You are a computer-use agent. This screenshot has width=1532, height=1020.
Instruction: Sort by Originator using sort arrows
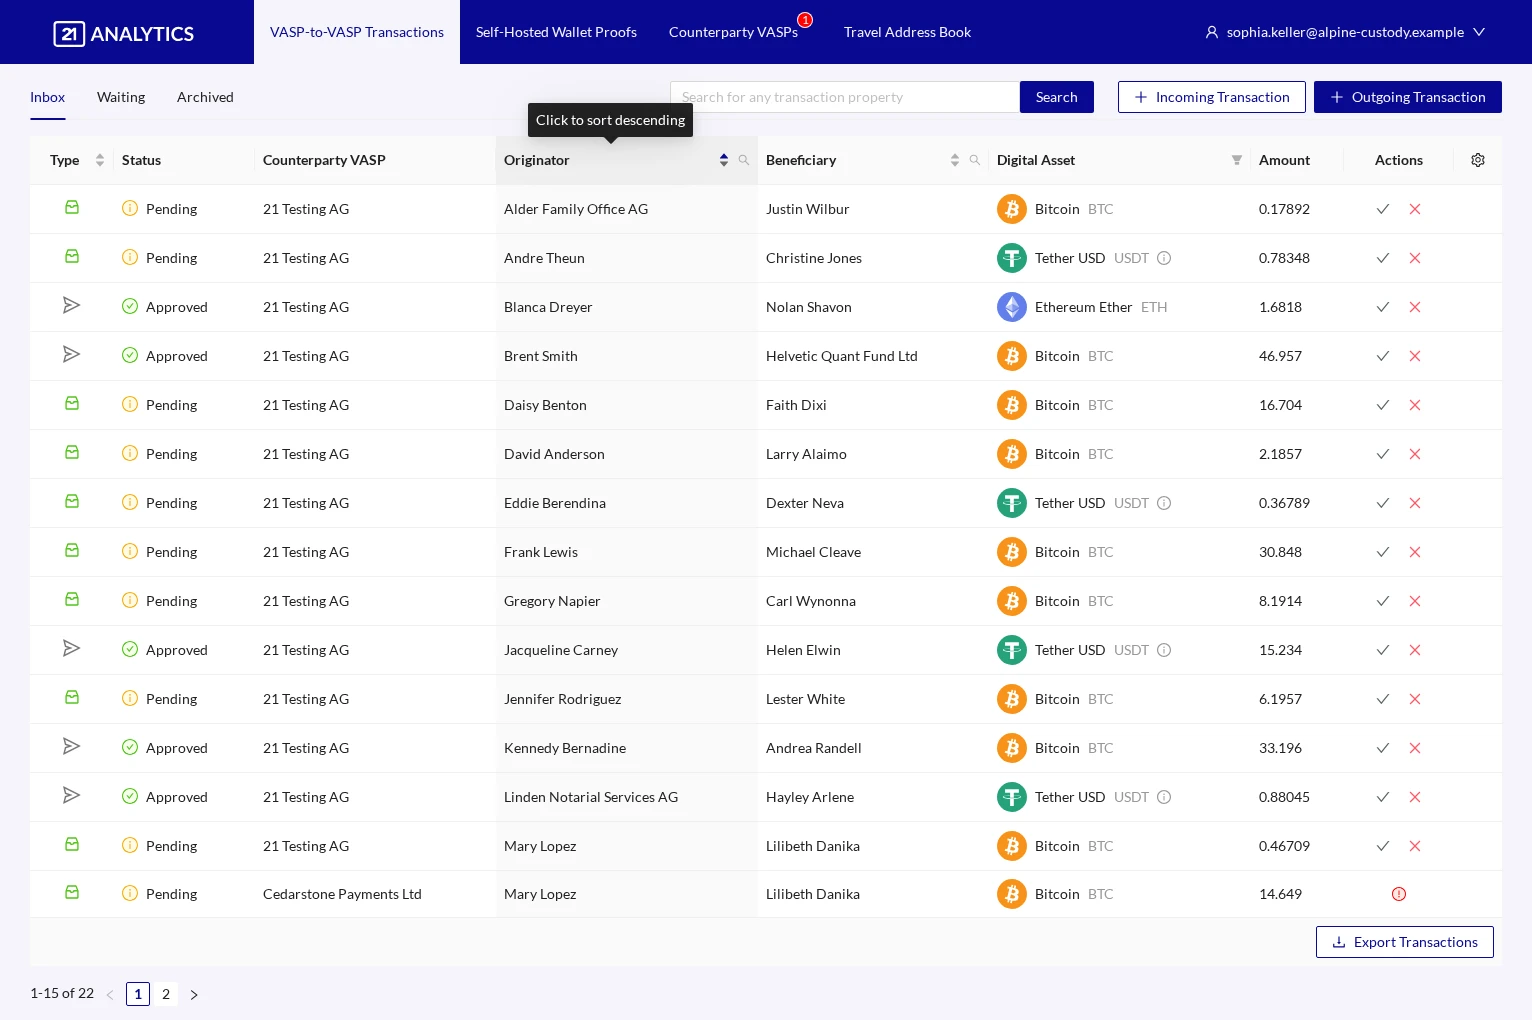[x=724, y=160]
